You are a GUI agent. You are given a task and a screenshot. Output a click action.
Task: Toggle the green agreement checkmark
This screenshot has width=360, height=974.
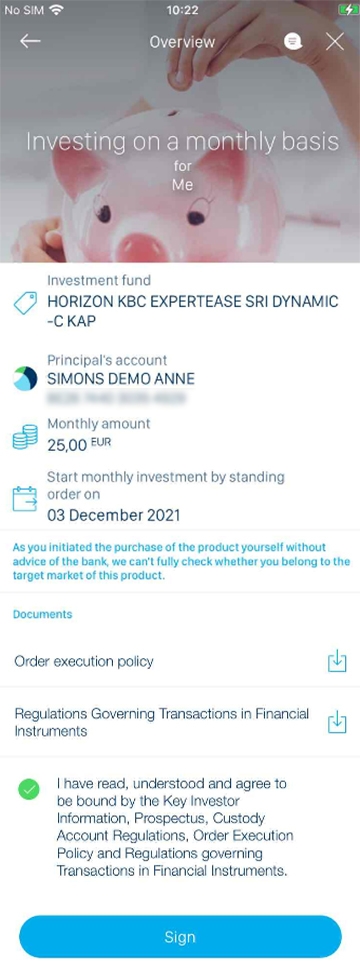29,789
